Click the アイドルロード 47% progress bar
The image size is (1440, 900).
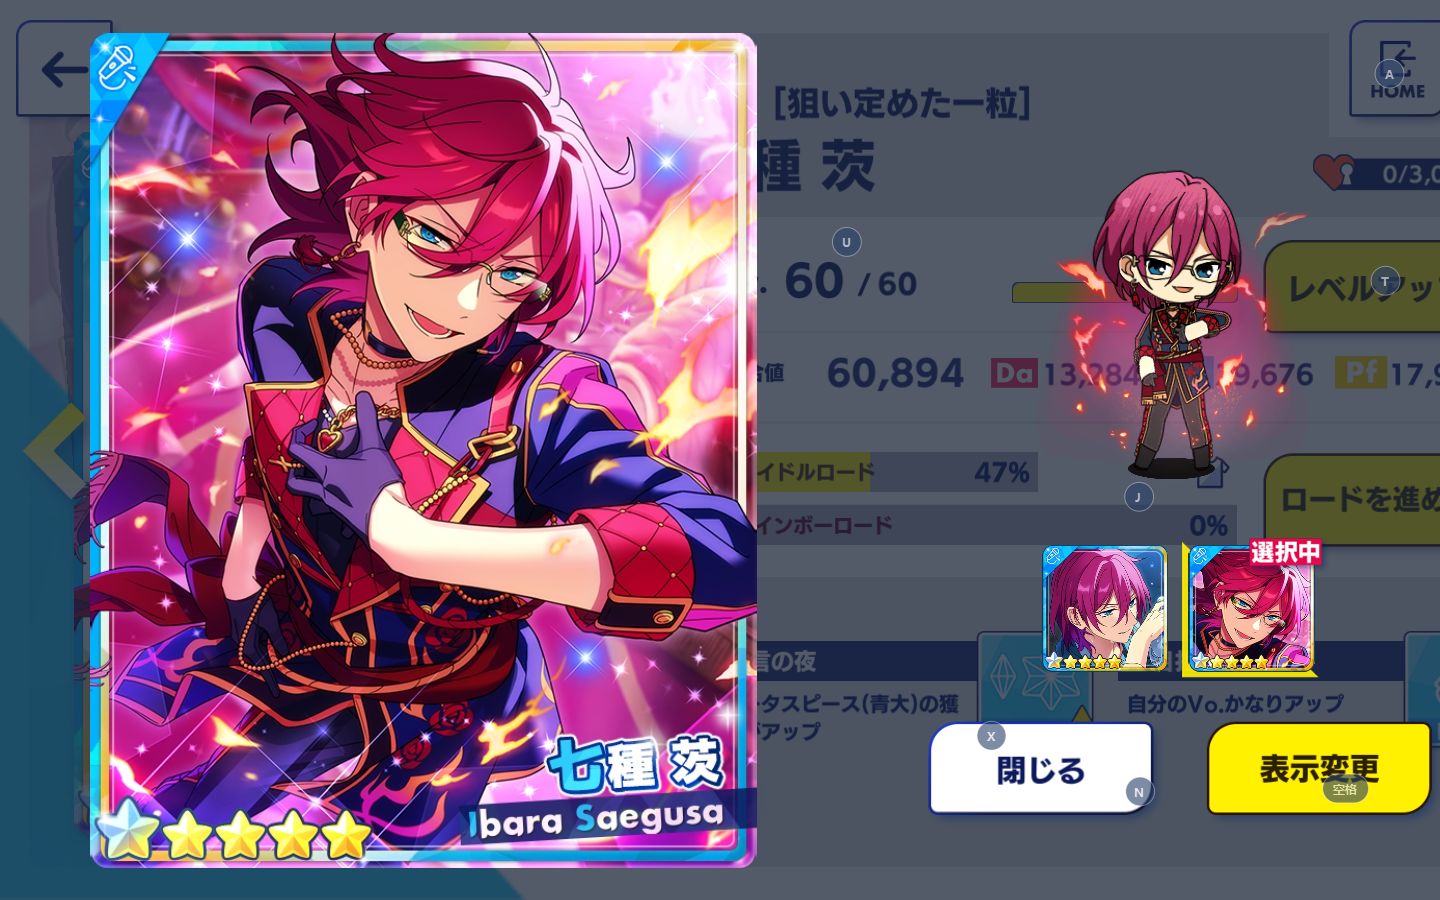(897, 472)
